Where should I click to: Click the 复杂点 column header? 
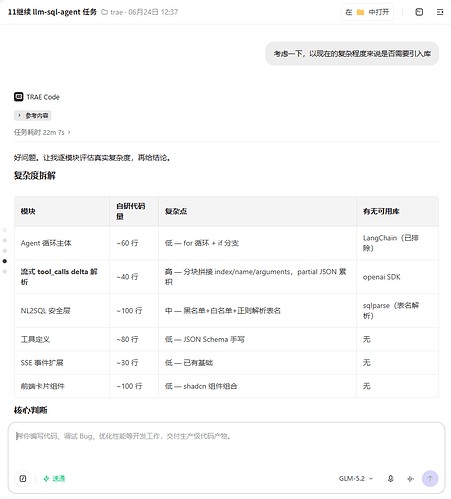pyautogui.click(x=257, y=211)
